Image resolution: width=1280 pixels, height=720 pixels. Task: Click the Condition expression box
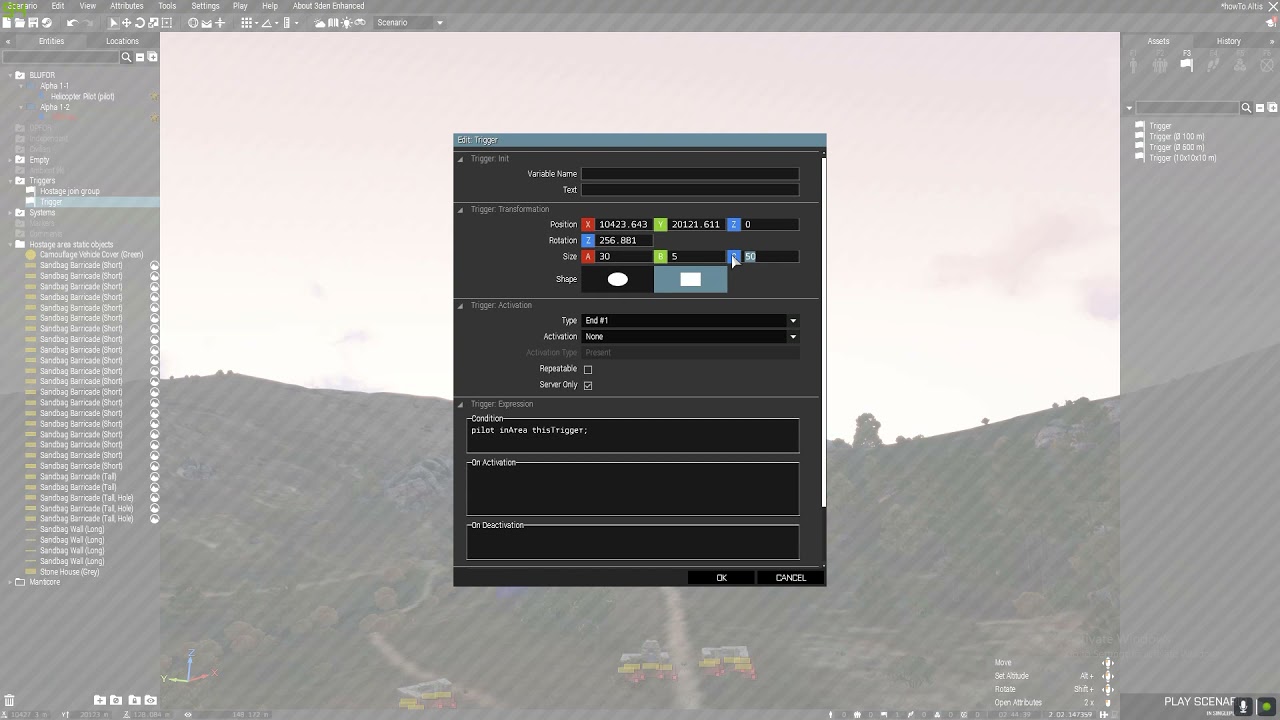633,436
